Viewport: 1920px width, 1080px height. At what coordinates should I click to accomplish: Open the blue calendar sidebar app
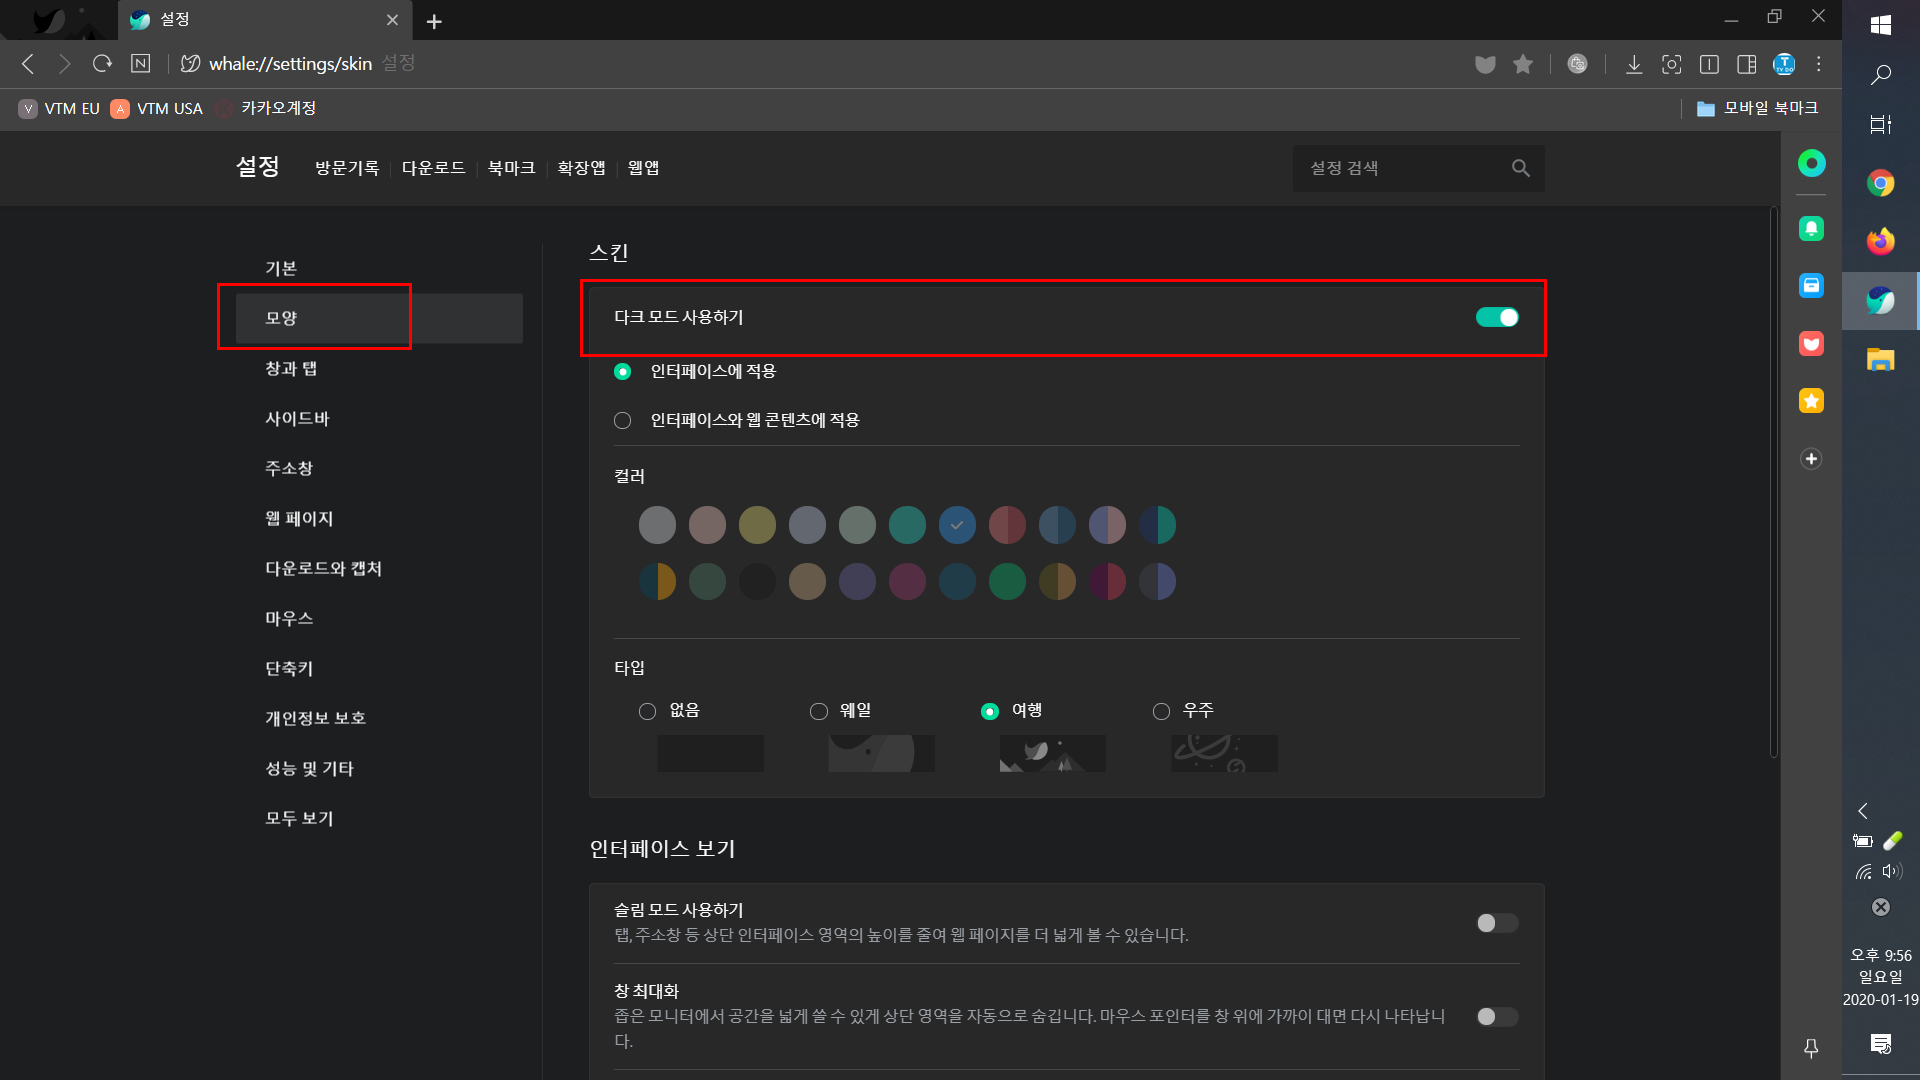point(1811,286)
